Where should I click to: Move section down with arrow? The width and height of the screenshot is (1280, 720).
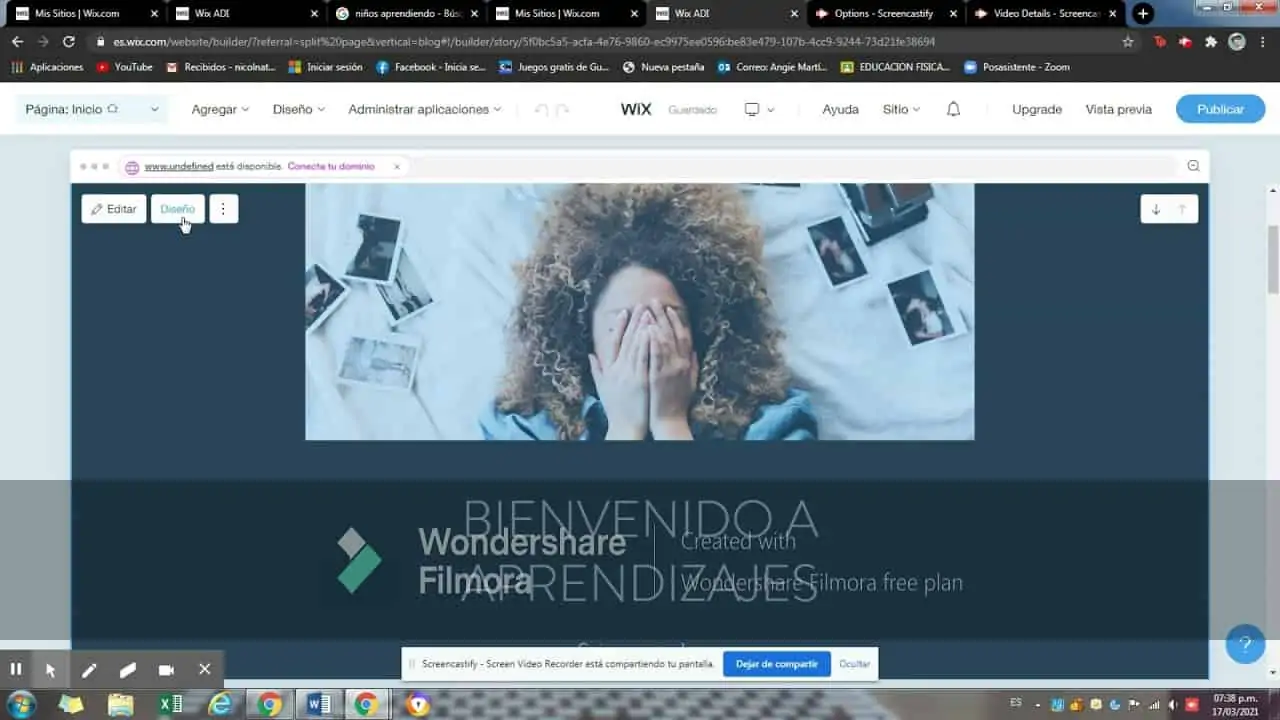click(x=1156, y=209)
